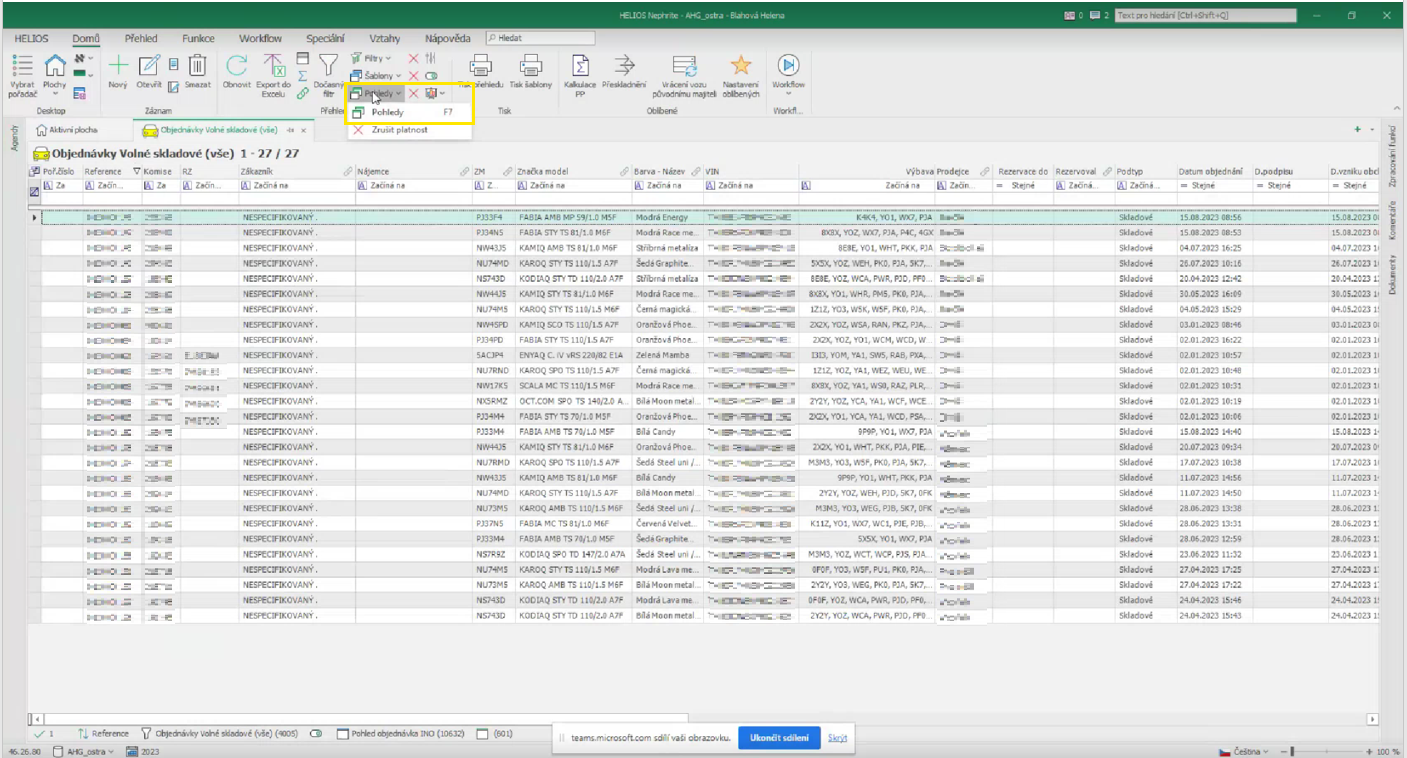Click Nastavení oblíbených star icon
Screen dimensions: 1407x758
point(740,66)
